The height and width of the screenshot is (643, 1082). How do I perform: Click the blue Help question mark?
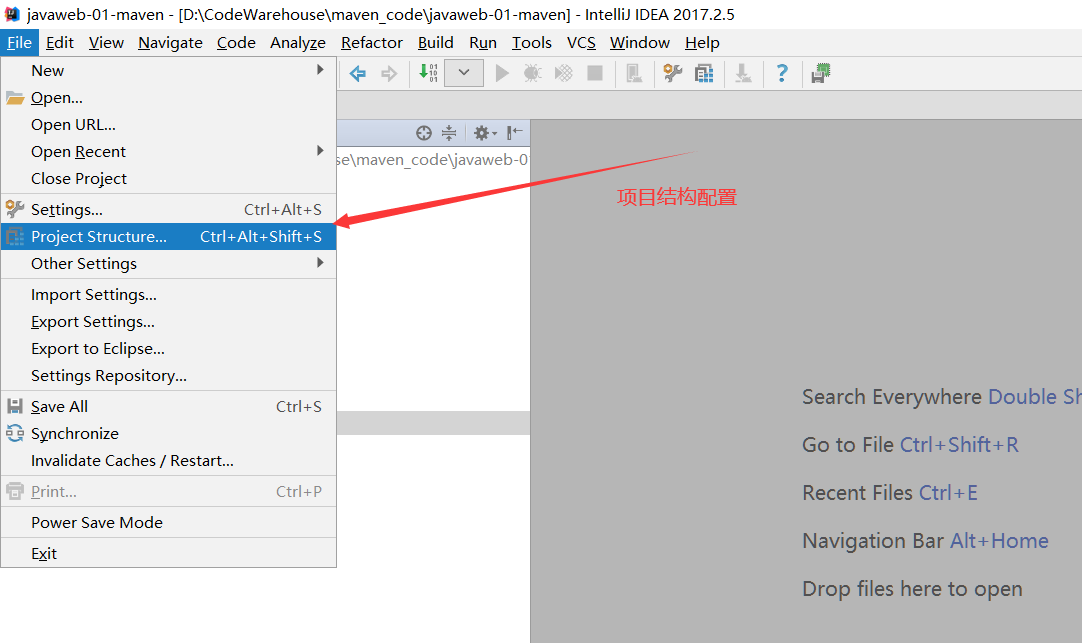[x=782, y=73]
